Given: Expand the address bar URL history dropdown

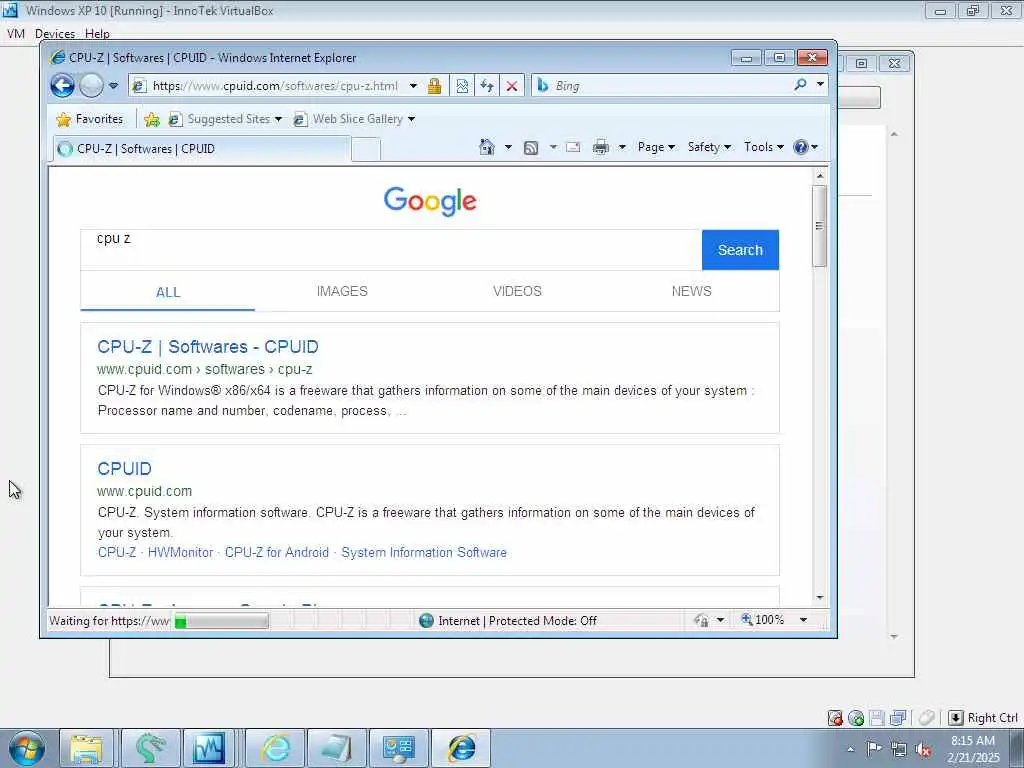Looking at the screenshot, I should coord(413,86).
